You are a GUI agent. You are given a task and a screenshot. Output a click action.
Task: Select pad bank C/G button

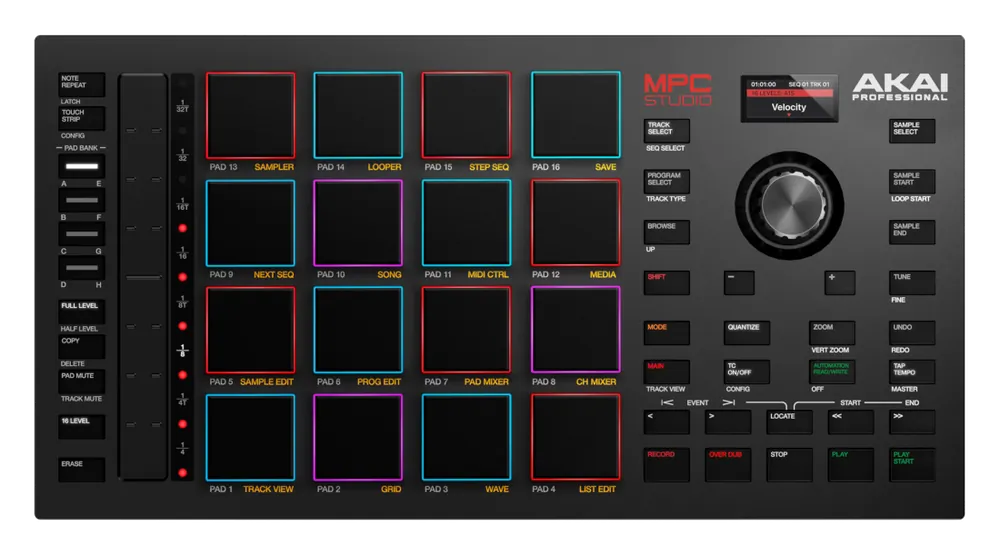[x=82, y=235]
